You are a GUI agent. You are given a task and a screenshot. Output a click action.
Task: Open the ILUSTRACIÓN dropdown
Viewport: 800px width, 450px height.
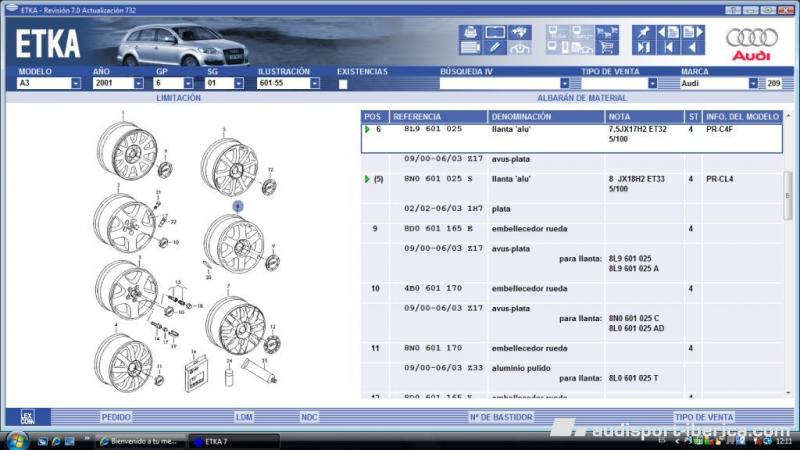pos(314,83)
